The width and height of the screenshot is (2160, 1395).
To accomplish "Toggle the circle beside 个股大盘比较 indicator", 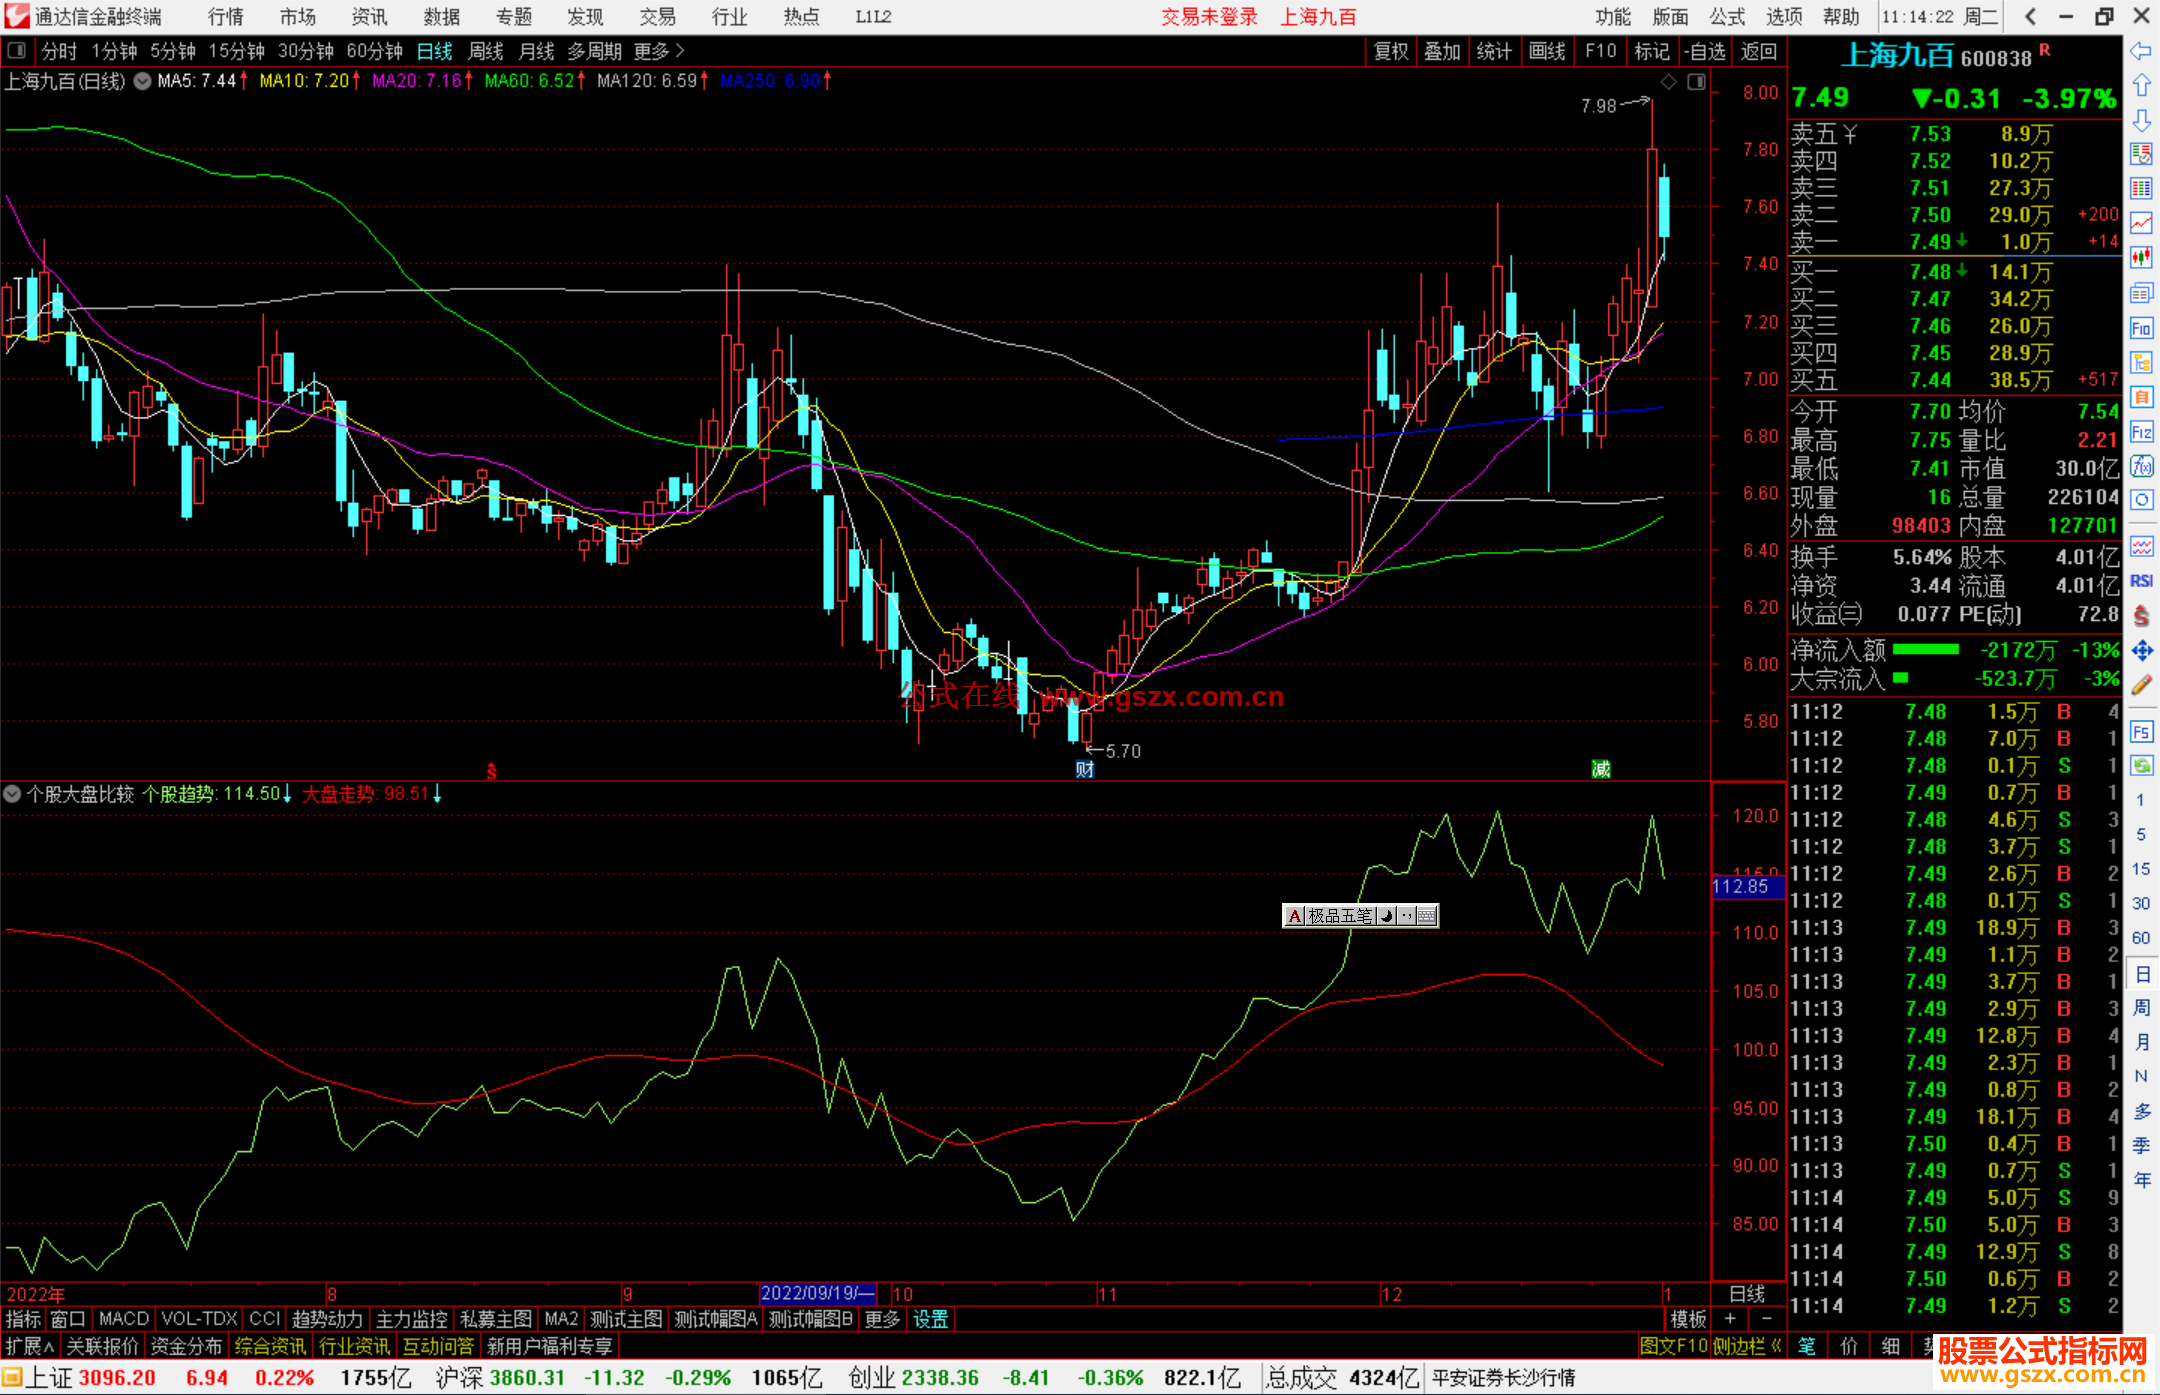I will pyautogui.click(x=12, y=794).
